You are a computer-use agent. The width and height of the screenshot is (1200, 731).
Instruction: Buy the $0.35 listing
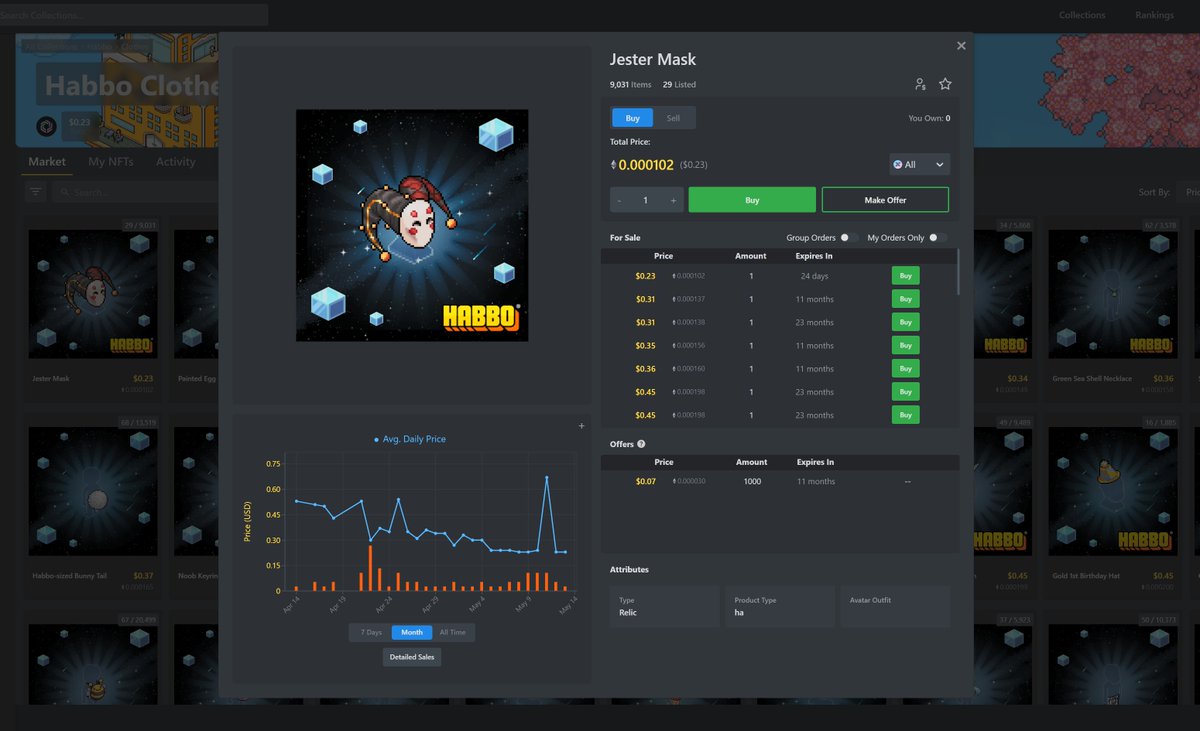coord(905,345)
